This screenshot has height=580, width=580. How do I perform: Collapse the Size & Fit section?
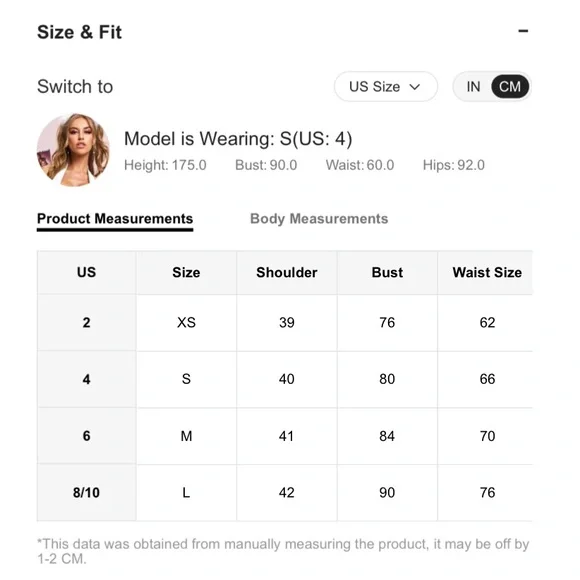click(523, 31)
